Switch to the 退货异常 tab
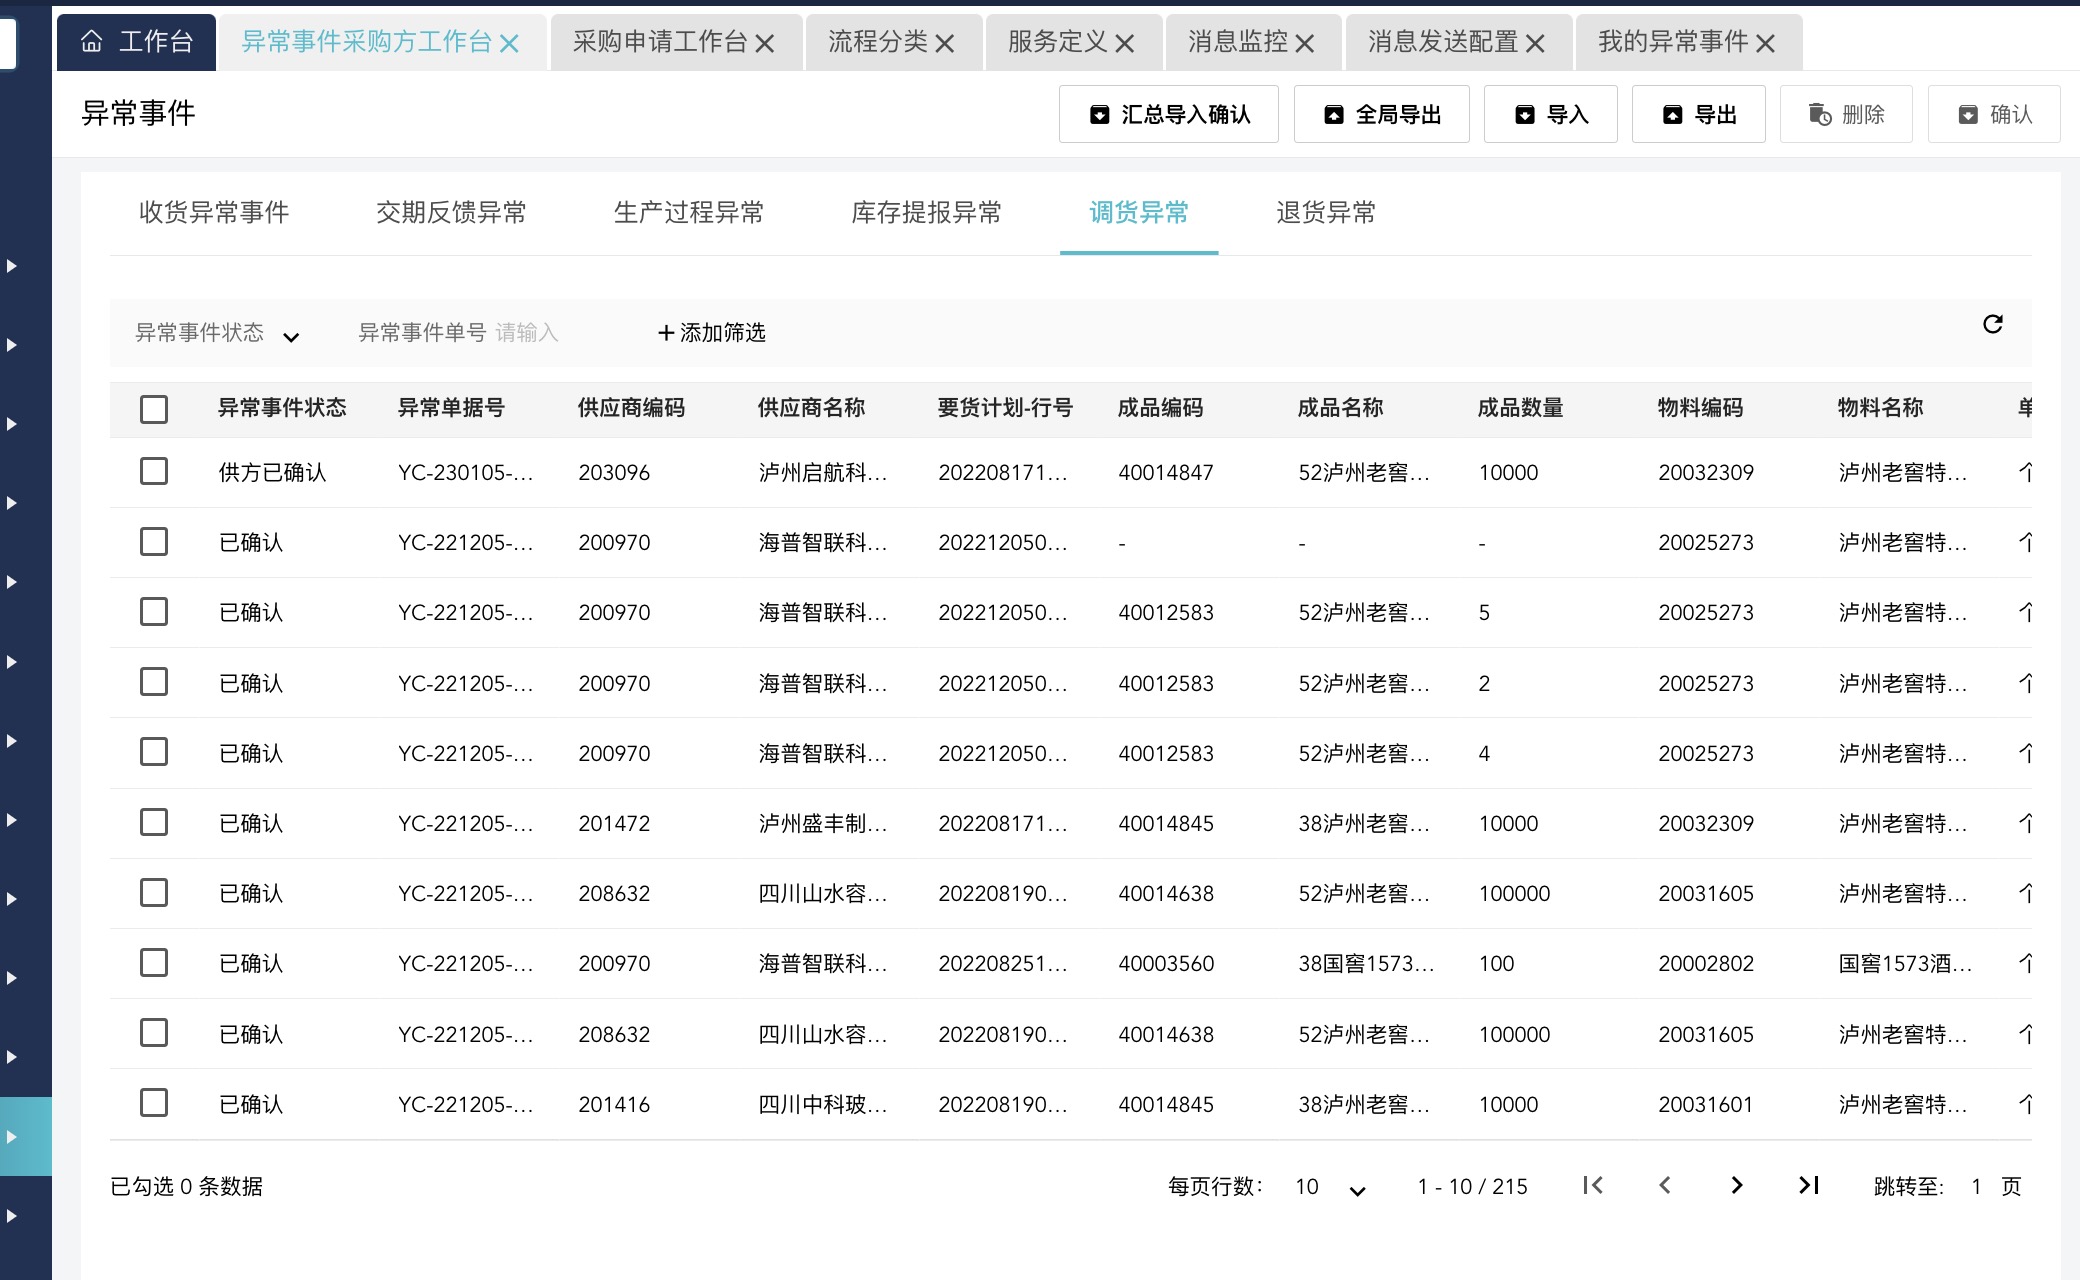 click(x=1326, y=212)
